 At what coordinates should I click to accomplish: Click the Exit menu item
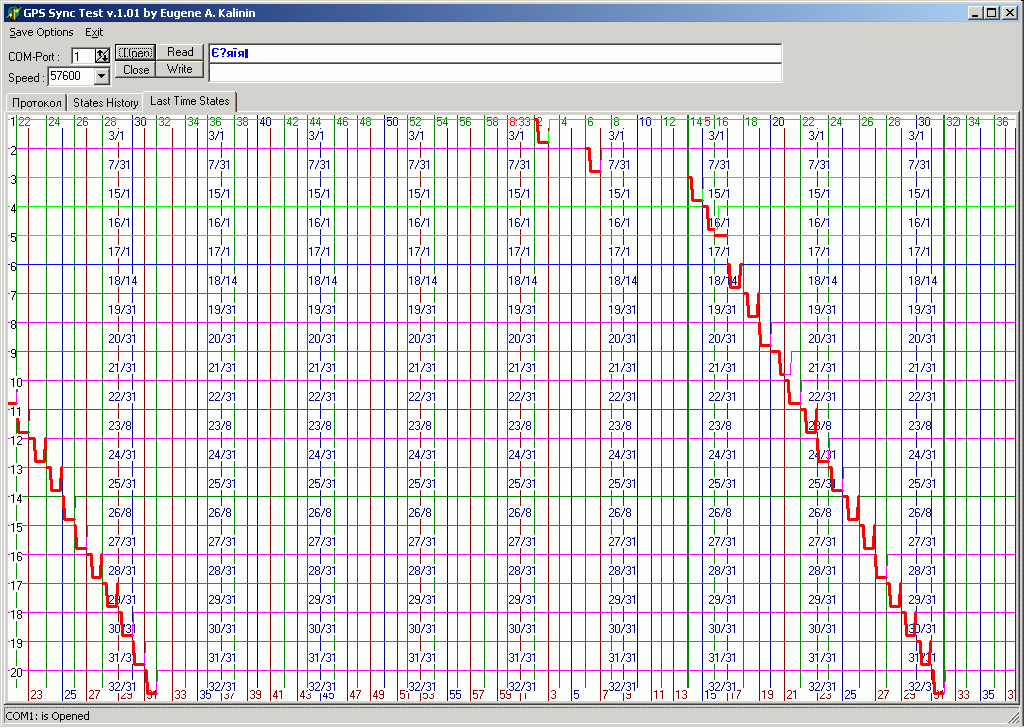click(94, 32)
